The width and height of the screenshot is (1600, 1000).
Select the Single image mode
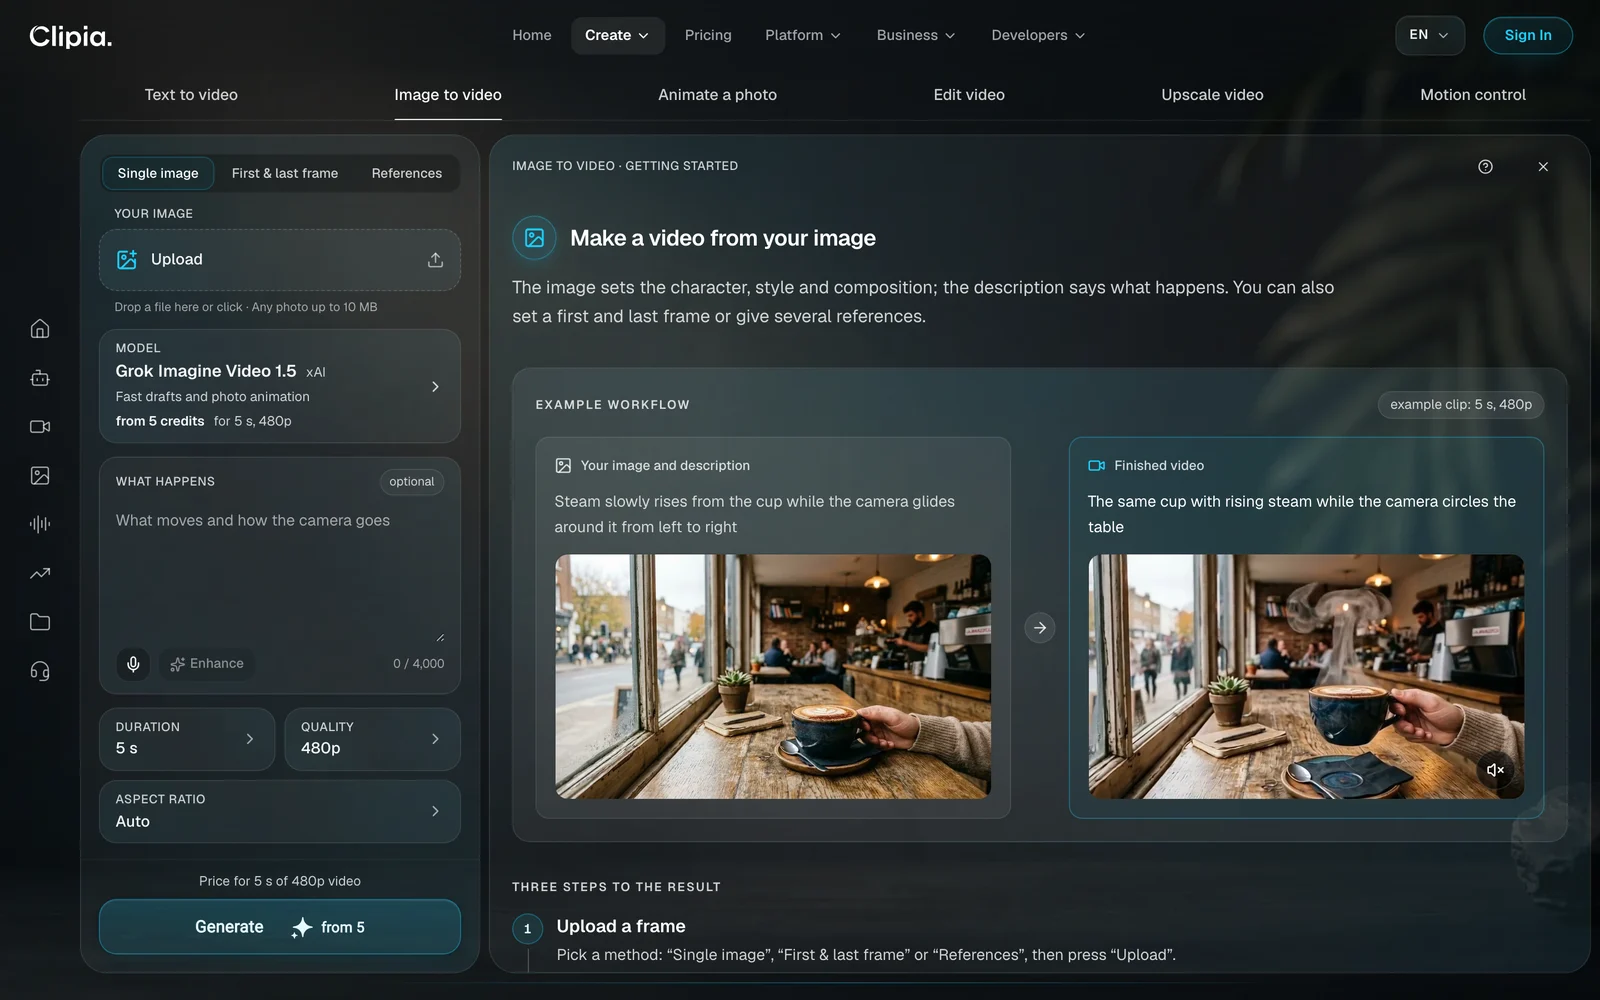pos(158,173)
